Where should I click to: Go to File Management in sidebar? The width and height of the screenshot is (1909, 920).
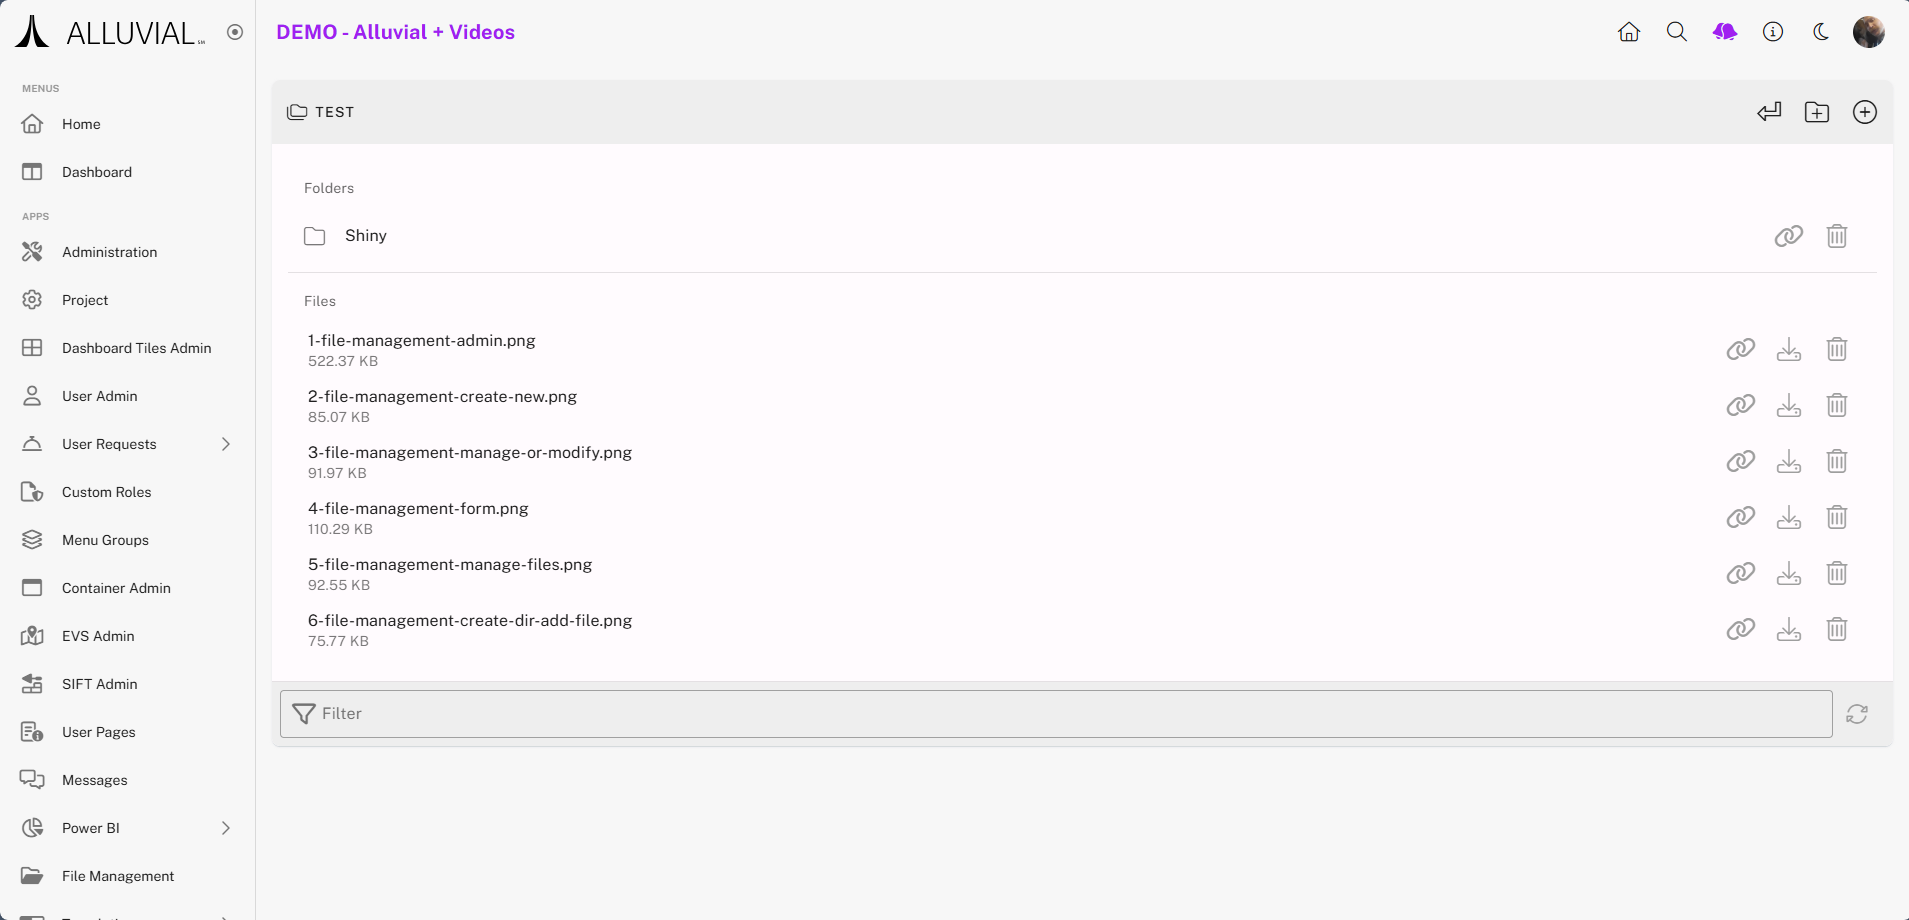117,876
